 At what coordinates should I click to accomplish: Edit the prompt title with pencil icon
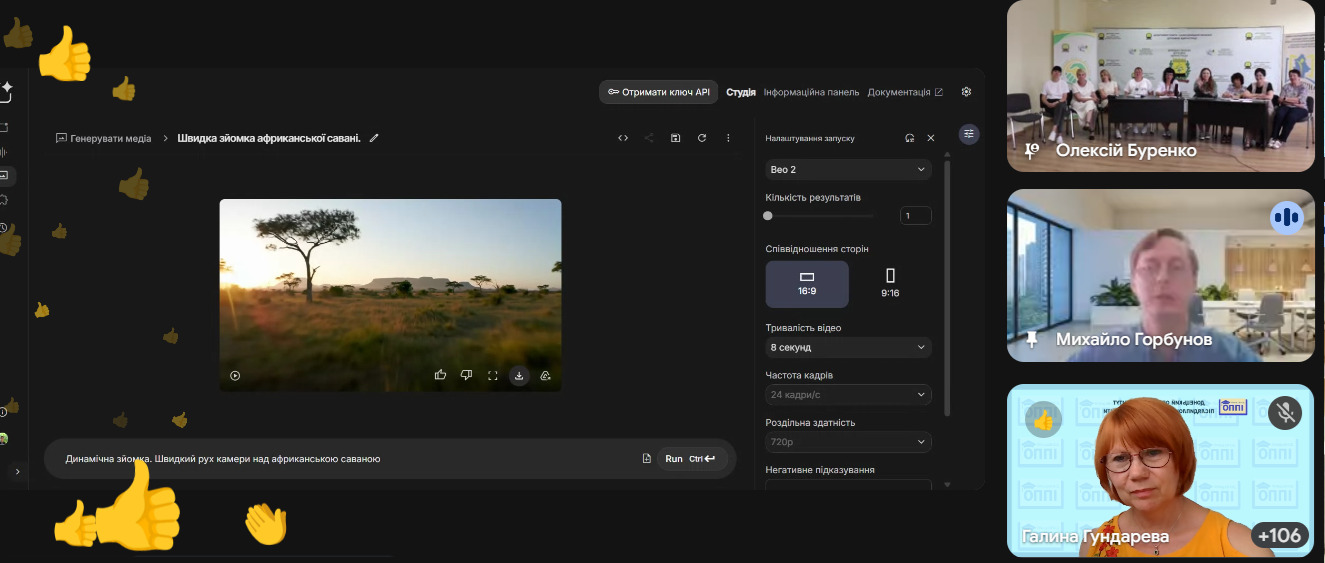click(374, 138)
